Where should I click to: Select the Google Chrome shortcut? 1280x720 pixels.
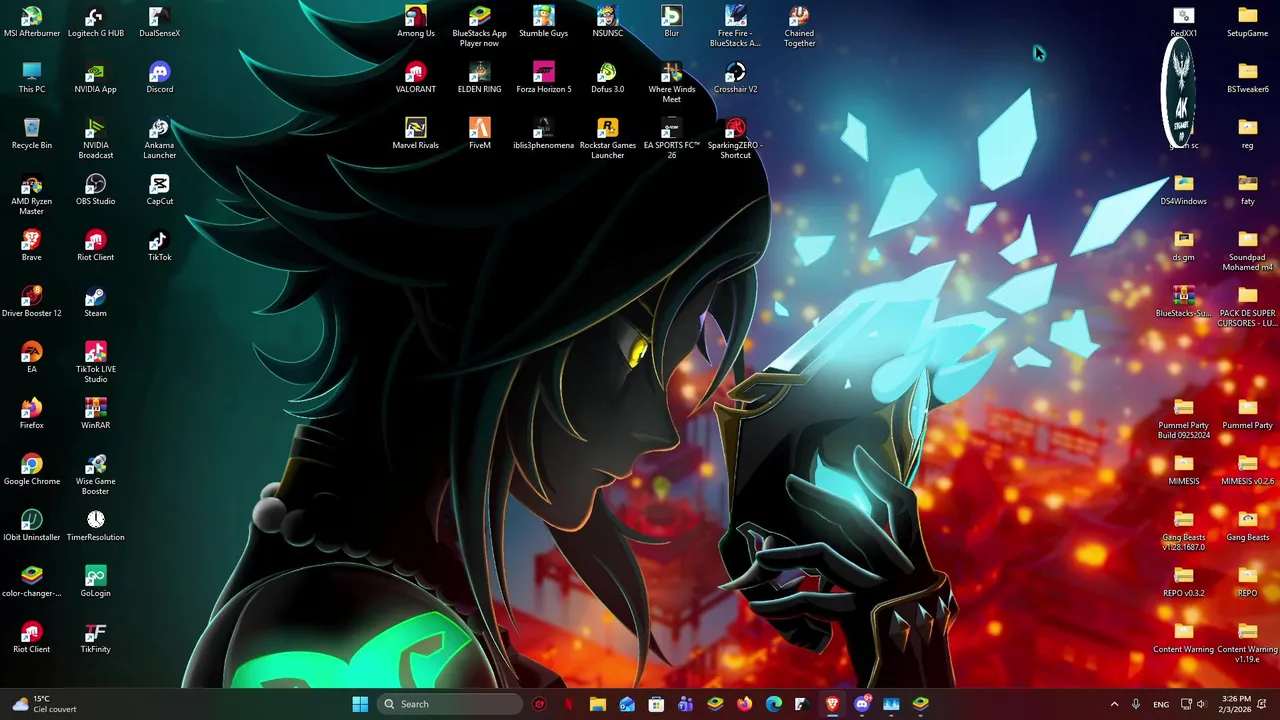click(32, 470)
